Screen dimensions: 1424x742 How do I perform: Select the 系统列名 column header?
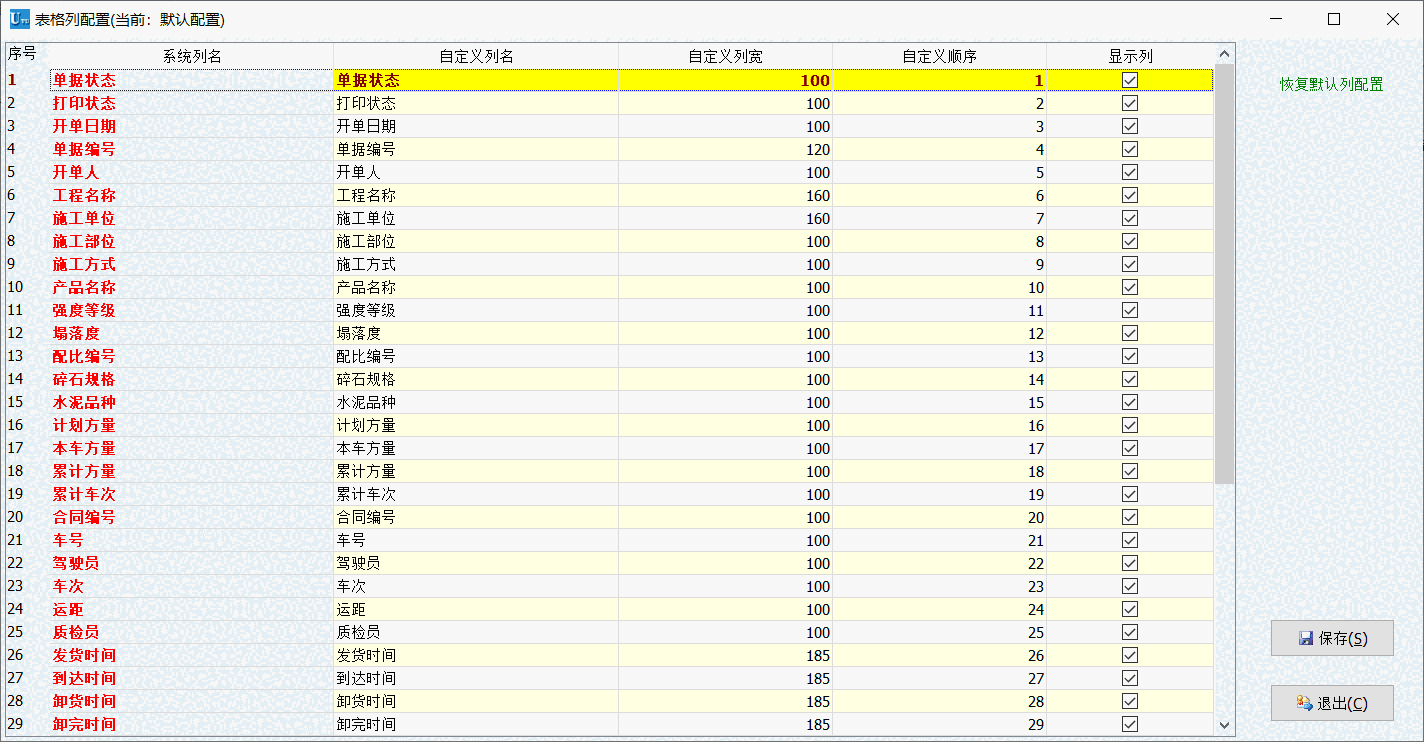[192, 56]
